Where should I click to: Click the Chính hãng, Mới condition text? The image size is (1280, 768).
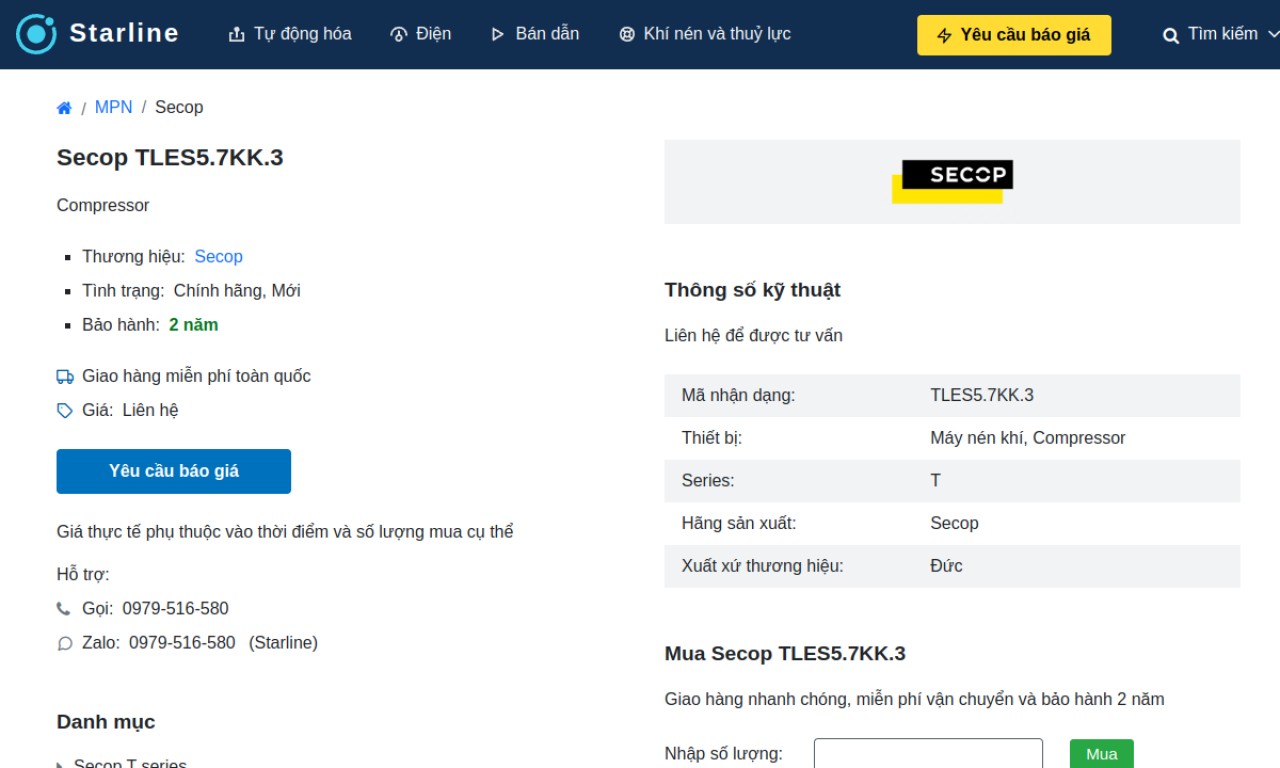pos(237,291)
